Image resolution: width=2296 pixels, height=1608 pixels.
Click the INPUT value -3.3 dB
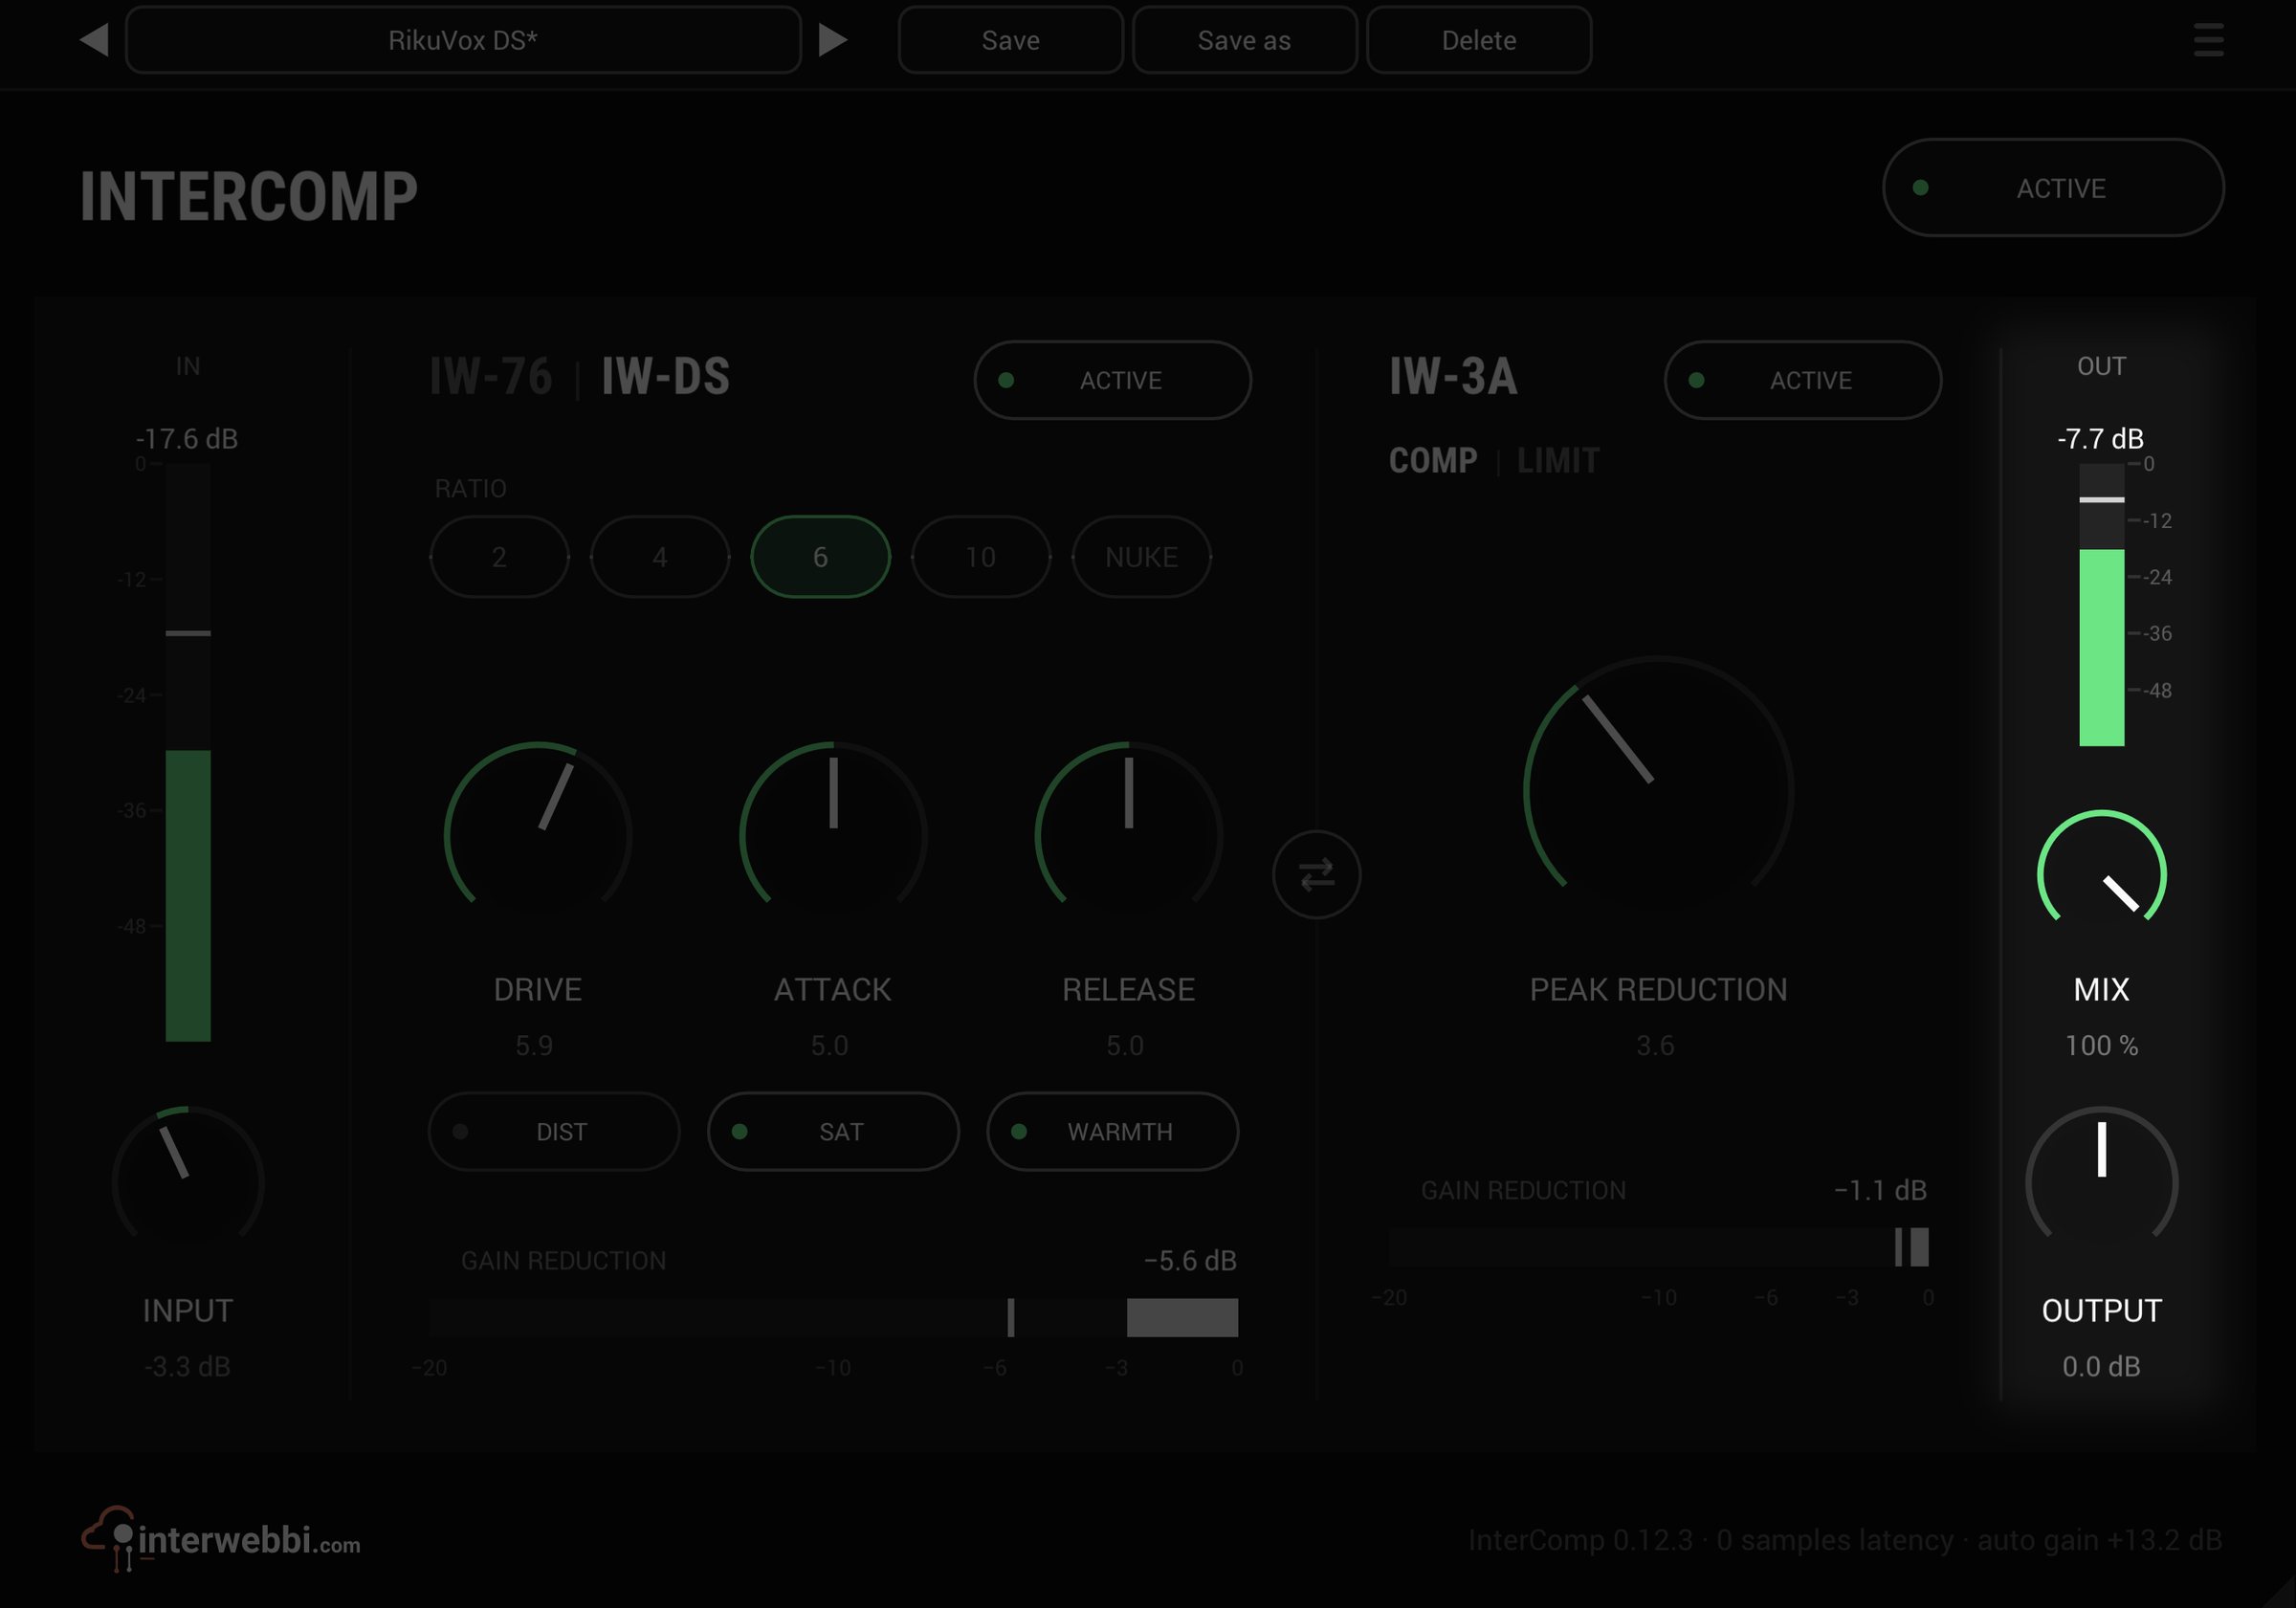point(188,1366)
